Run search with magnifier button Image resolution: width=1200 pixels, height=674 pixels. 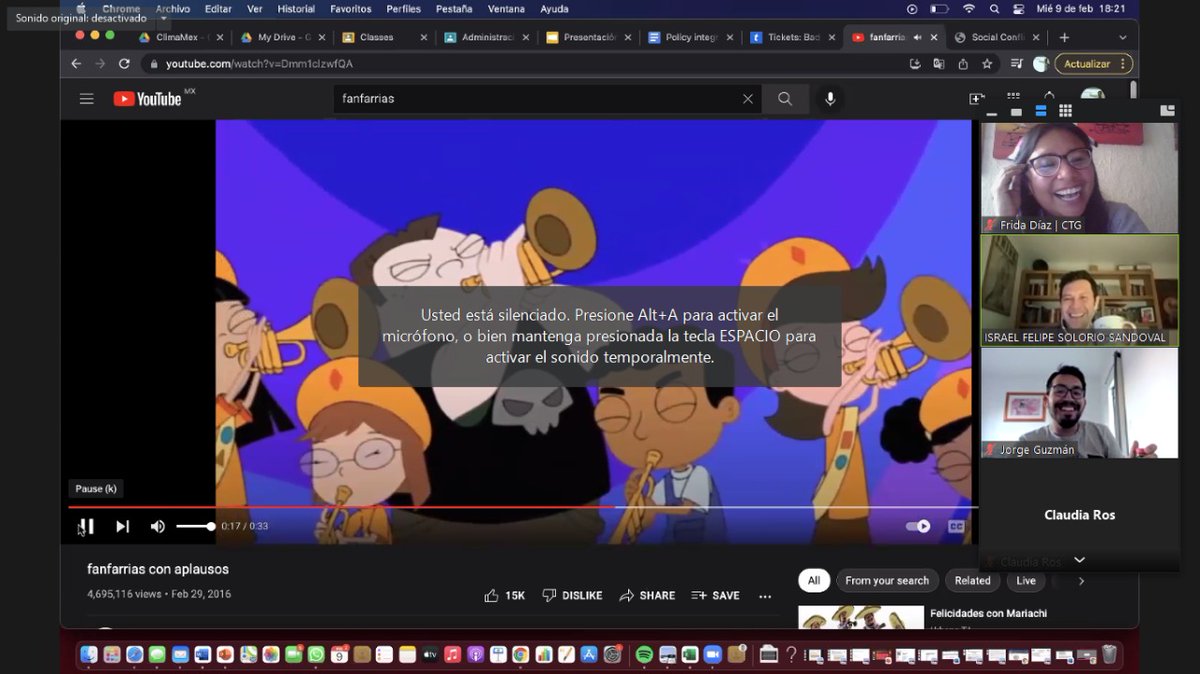coord(785,99)
